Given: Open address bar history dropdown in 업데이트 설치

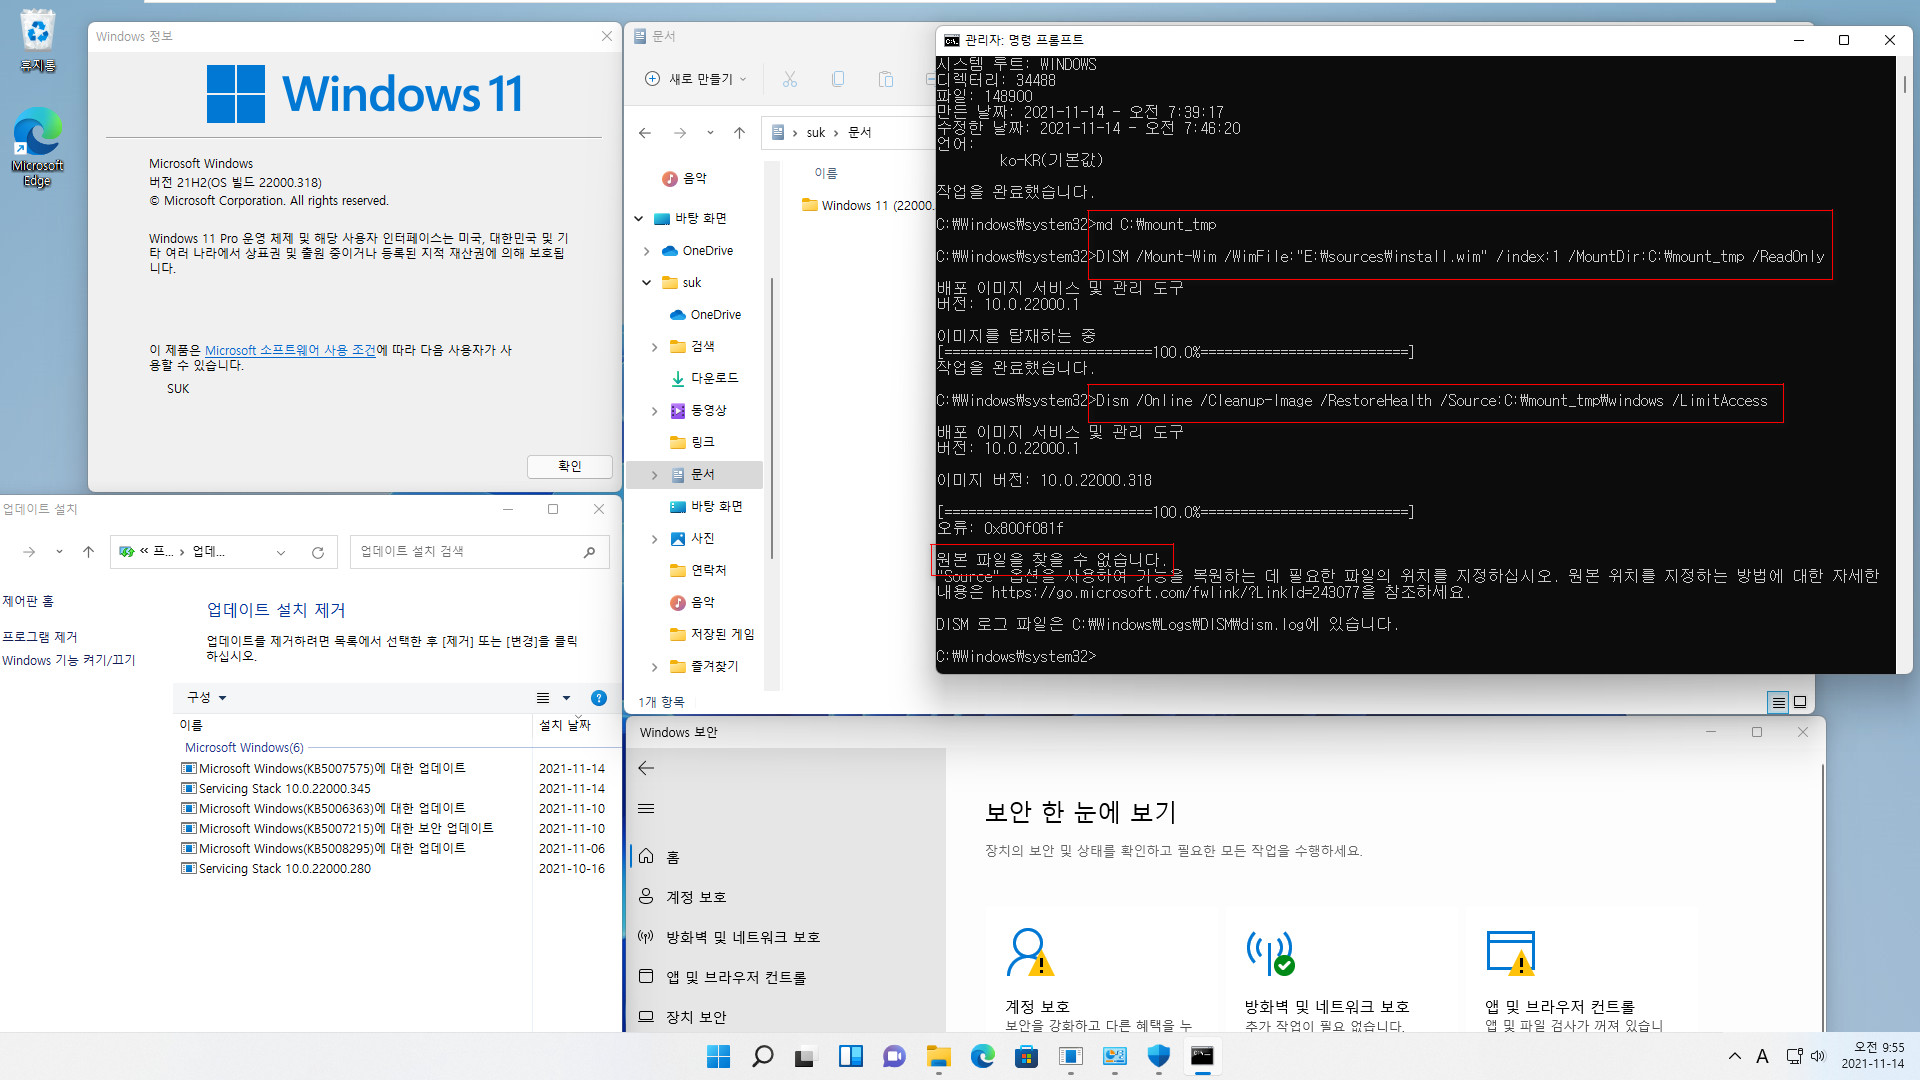Looking at the screenshot, I should (x=281, y=552).
